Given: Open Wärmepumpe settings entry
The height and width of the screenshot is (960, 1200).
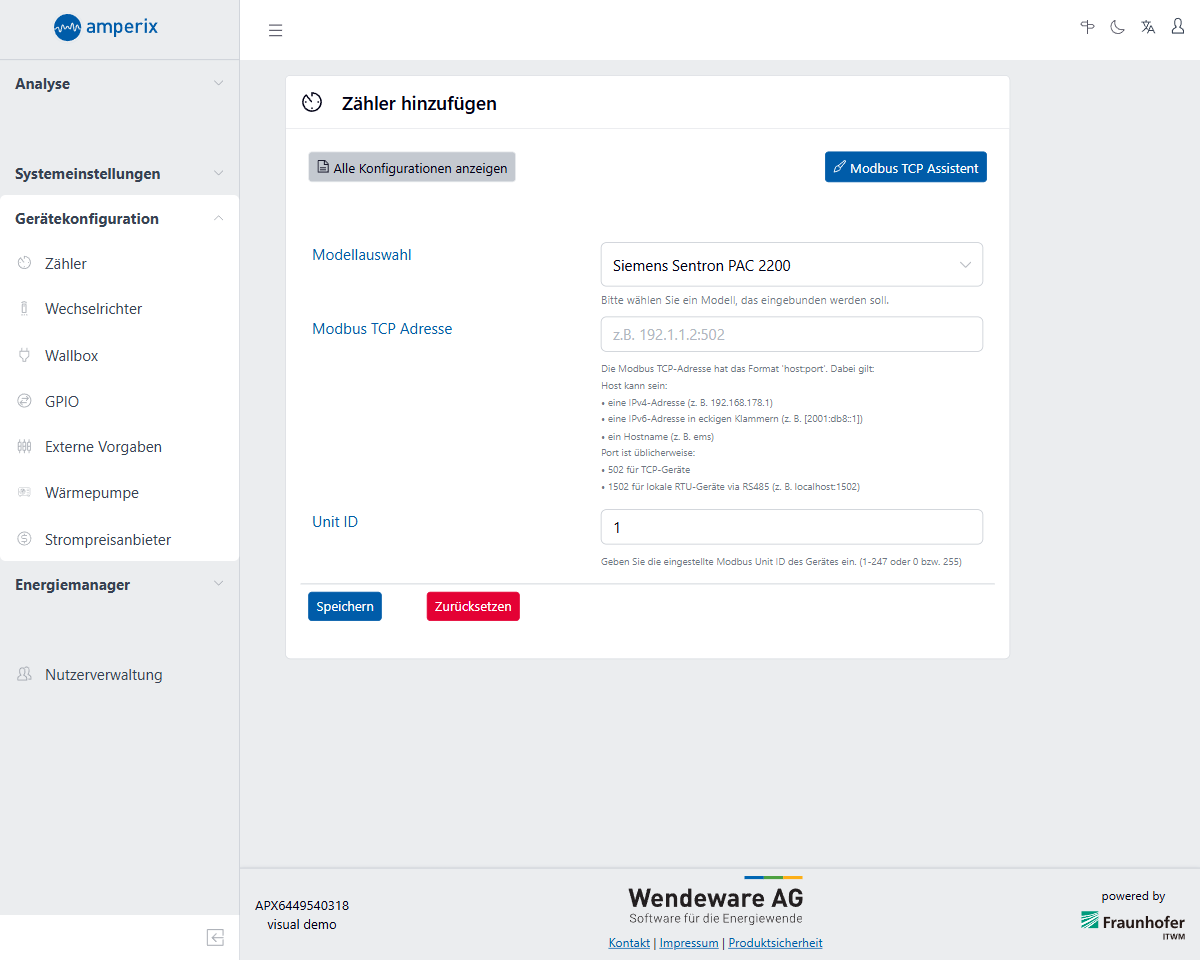Looking at the screenshot, I should pos(91,493).
